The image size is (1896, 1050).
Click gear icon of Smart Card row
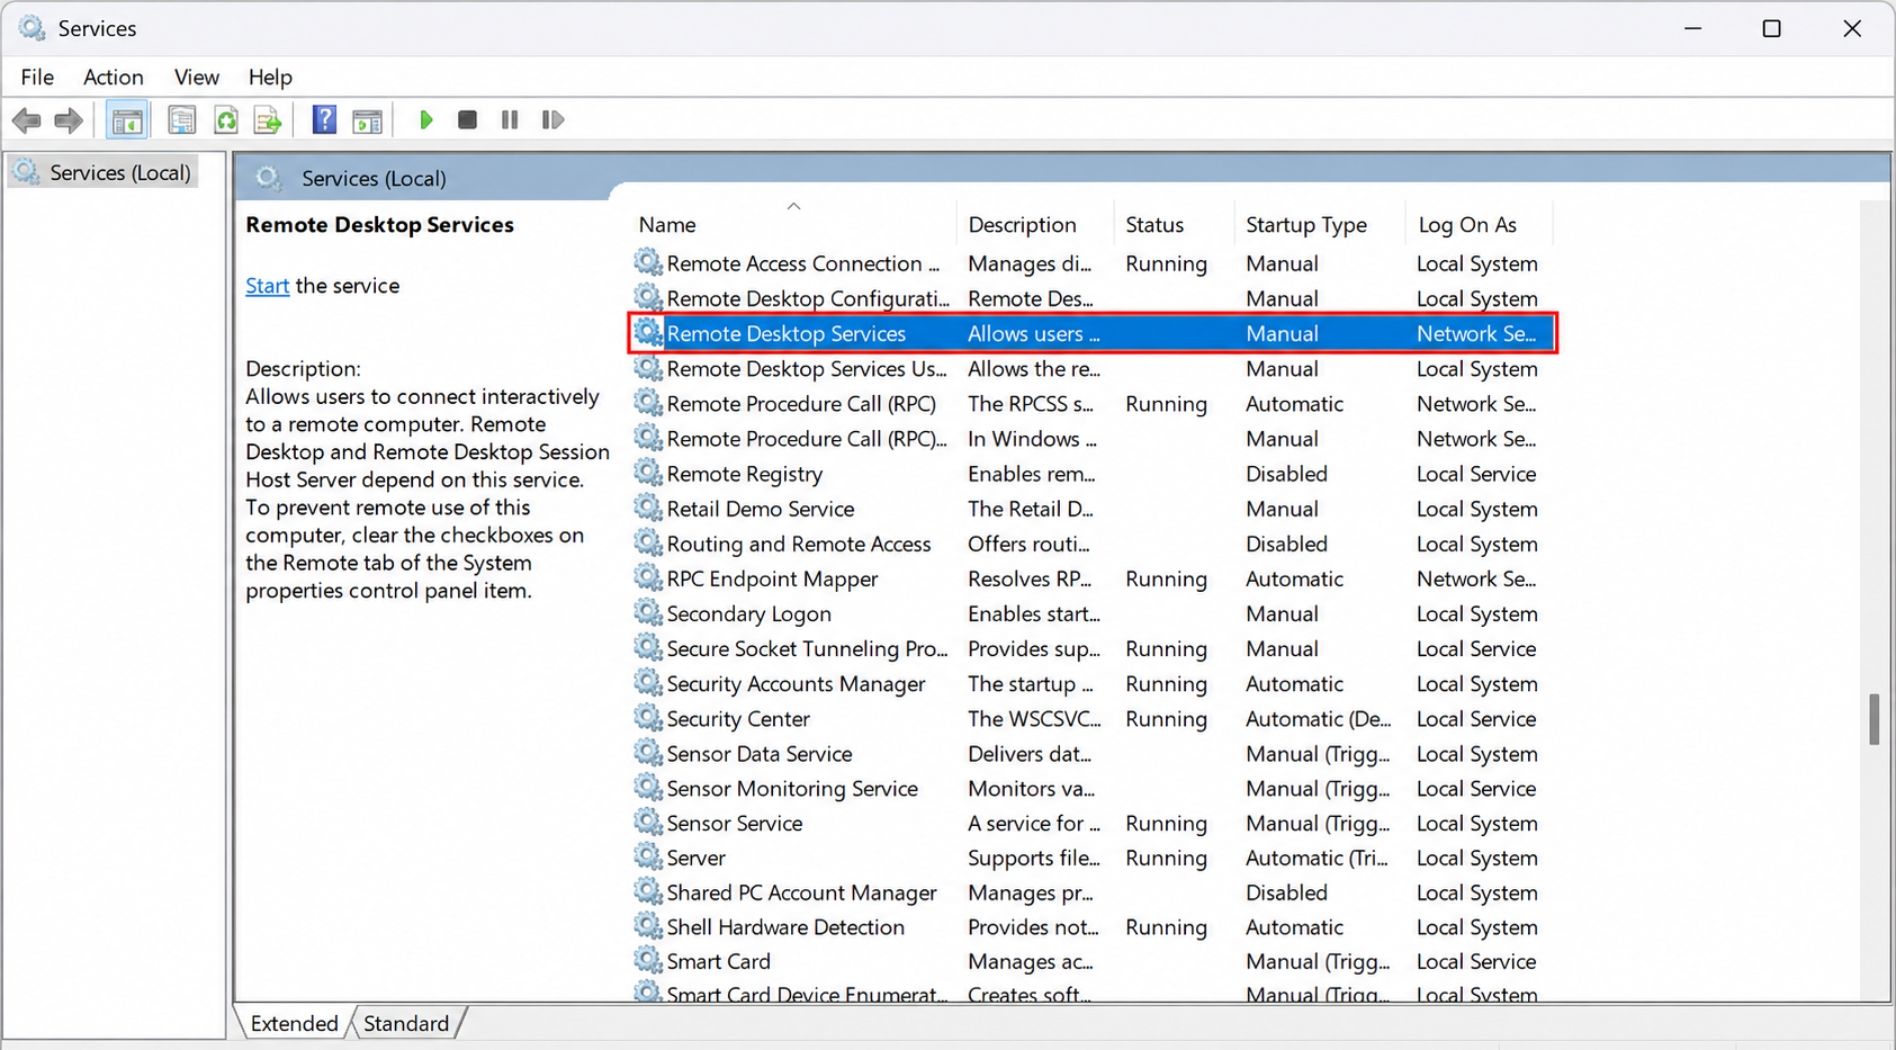click(x=648, y=960)
